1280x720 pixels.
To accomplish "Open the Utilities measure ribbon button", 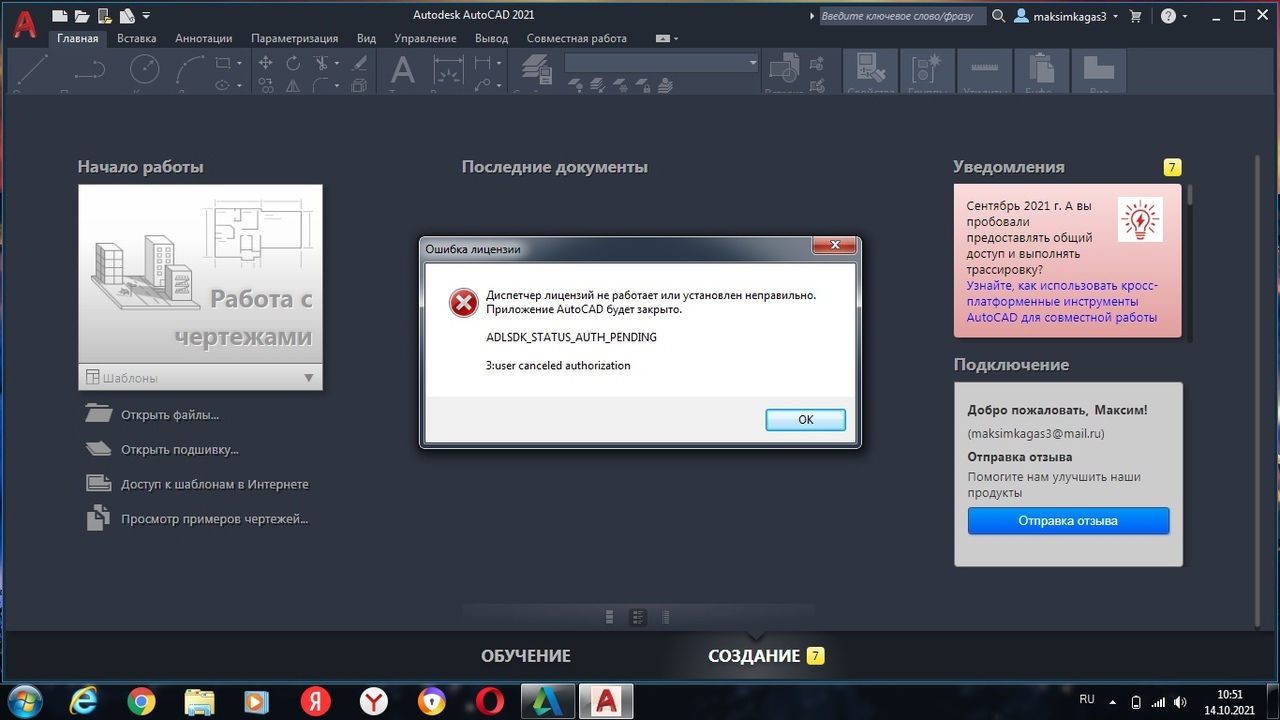I will tap(985, 72).
